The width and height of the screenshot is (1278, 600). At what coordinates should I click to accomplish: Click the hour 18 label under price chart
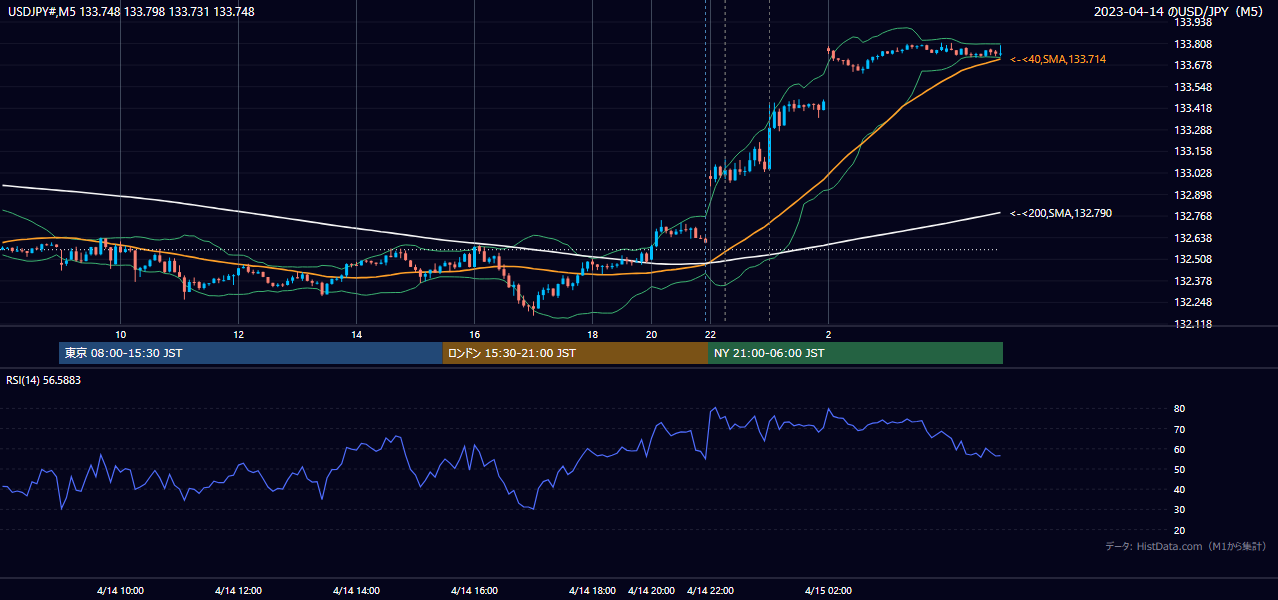pos(592,334)
